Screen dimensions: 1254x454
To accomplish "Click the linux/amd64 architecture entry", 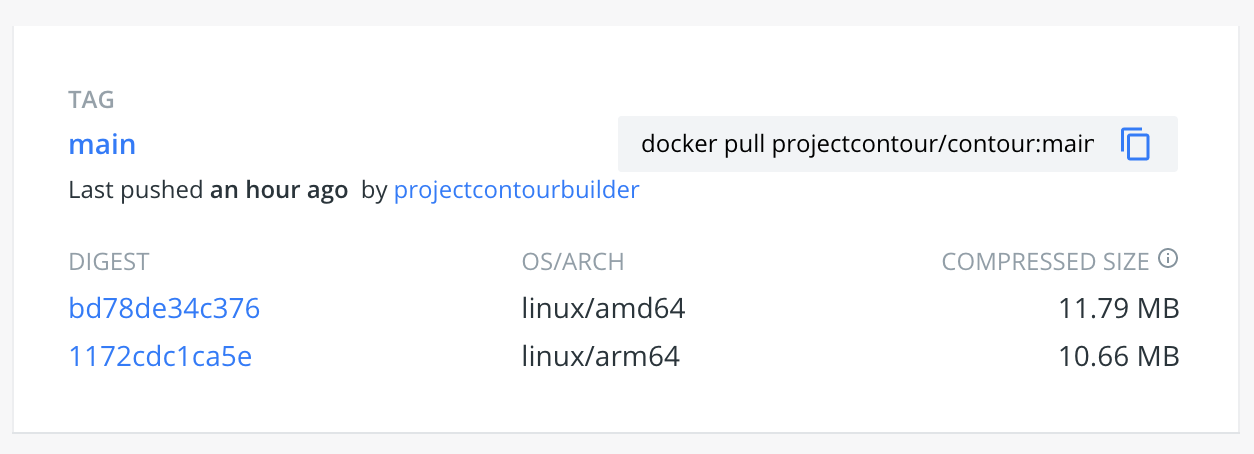I will coord(603,308).
